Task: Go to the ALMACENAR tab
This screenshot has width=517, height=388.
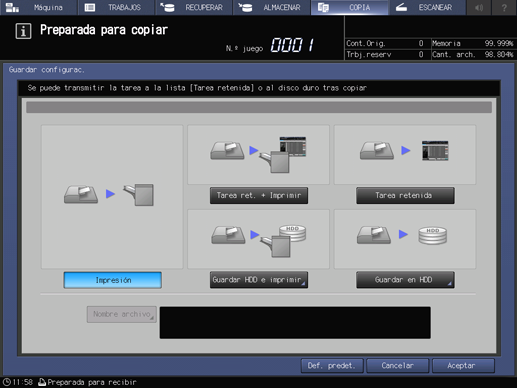Action: pyautogui.click(x=272, y=7)
